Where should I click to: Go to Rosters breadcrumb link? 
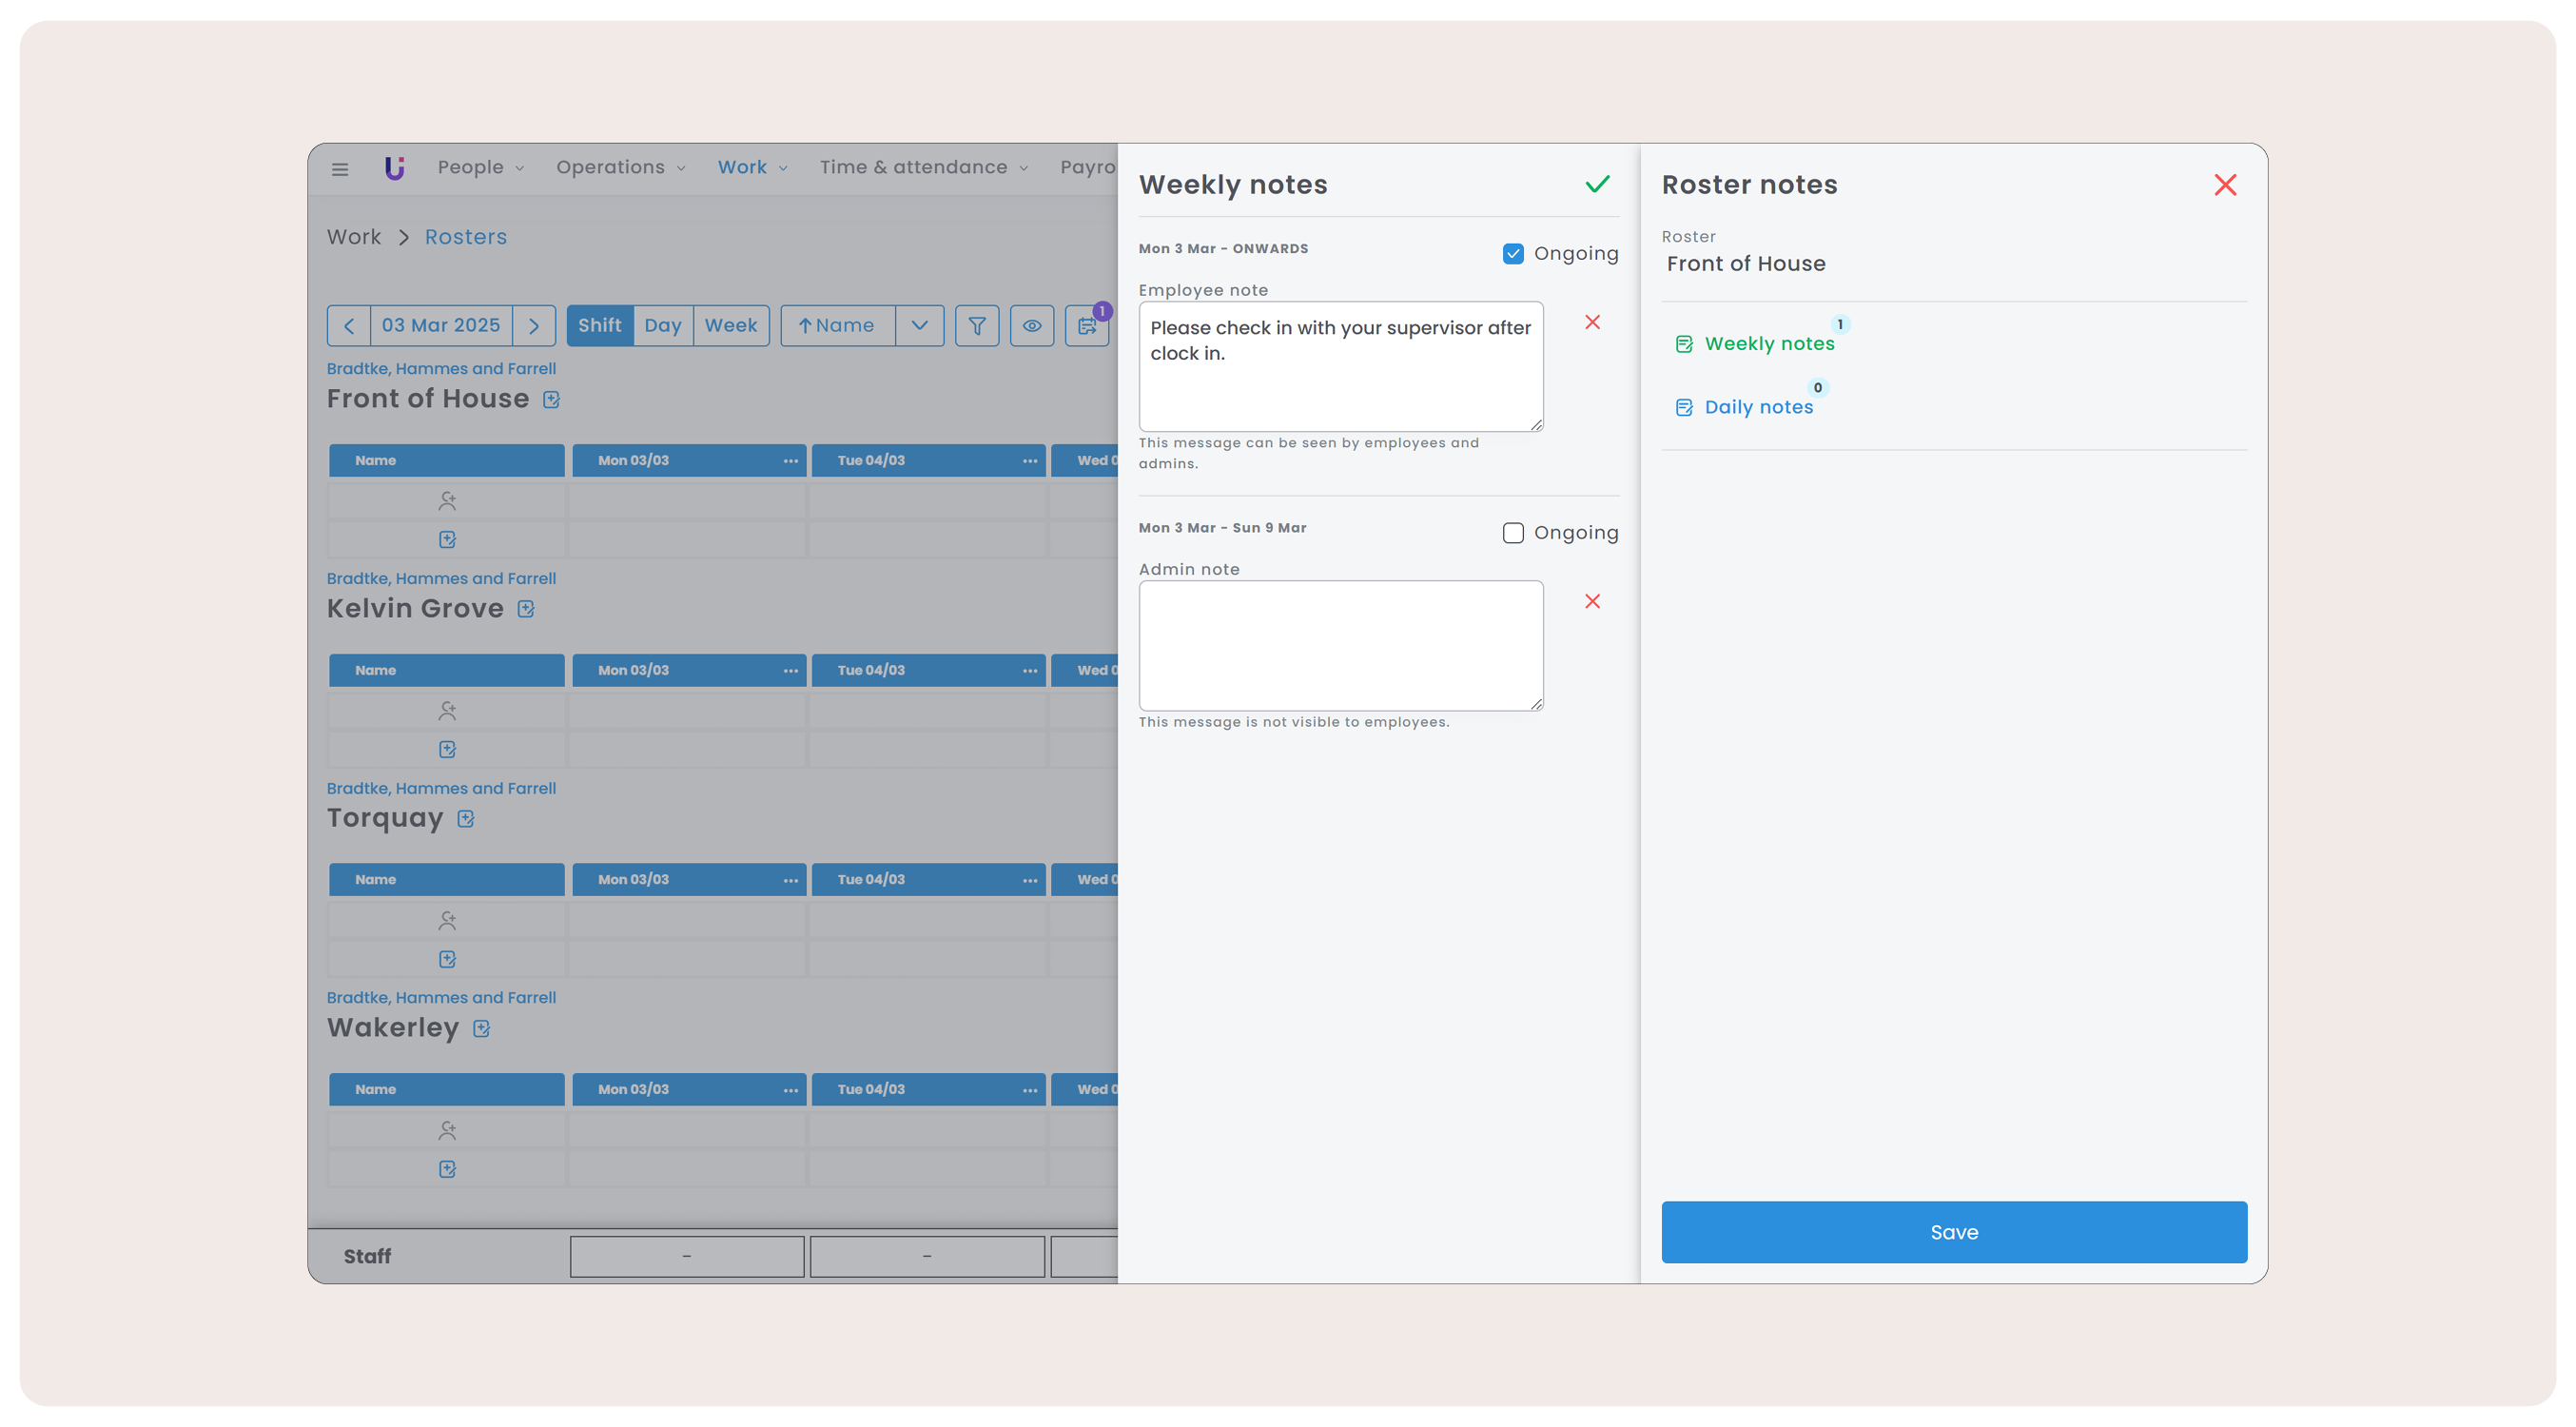(465, 237)
